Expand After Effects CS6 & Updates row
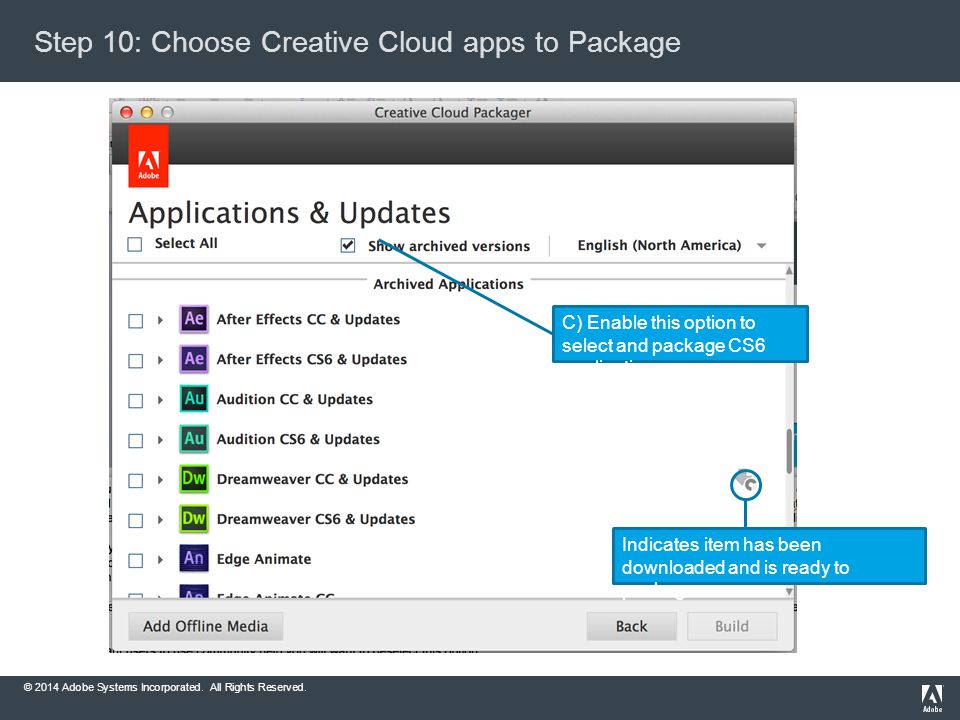Screen dimensions: 960x720 pos(160,359)
